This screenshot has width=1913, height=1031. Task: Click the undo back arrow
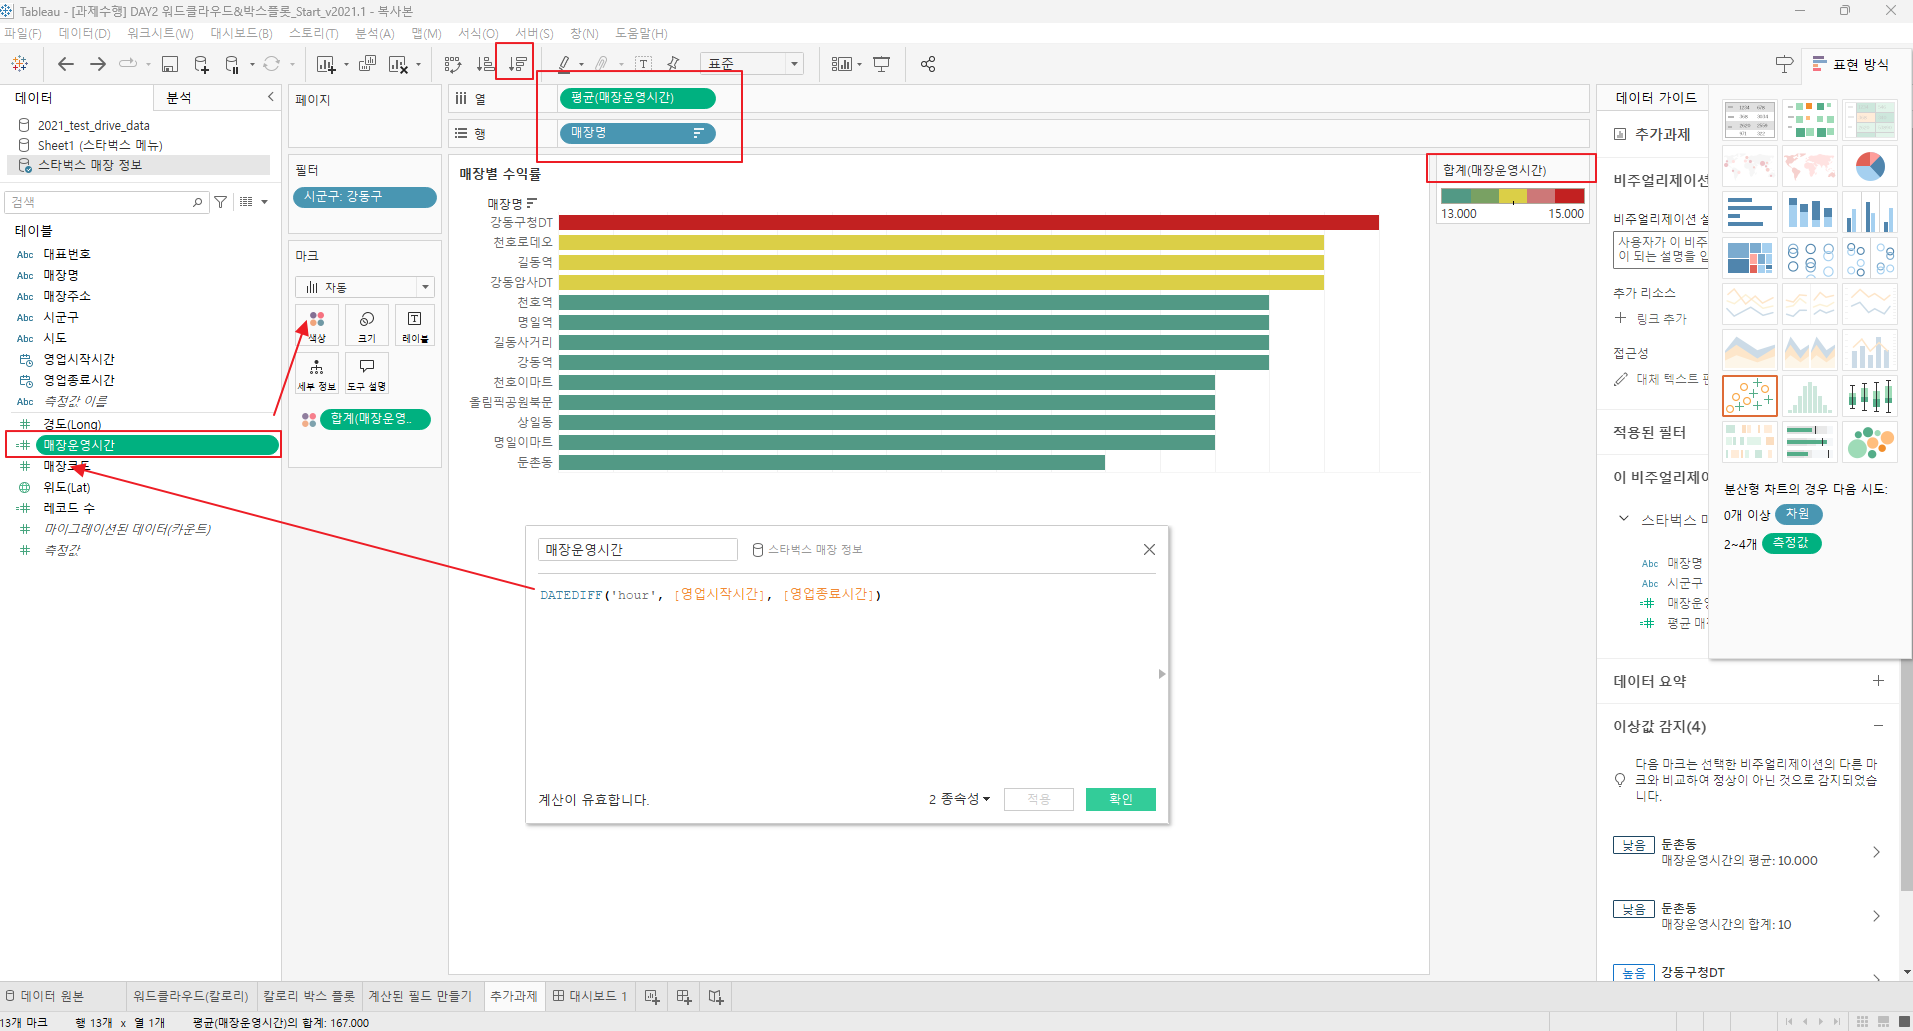66,64
